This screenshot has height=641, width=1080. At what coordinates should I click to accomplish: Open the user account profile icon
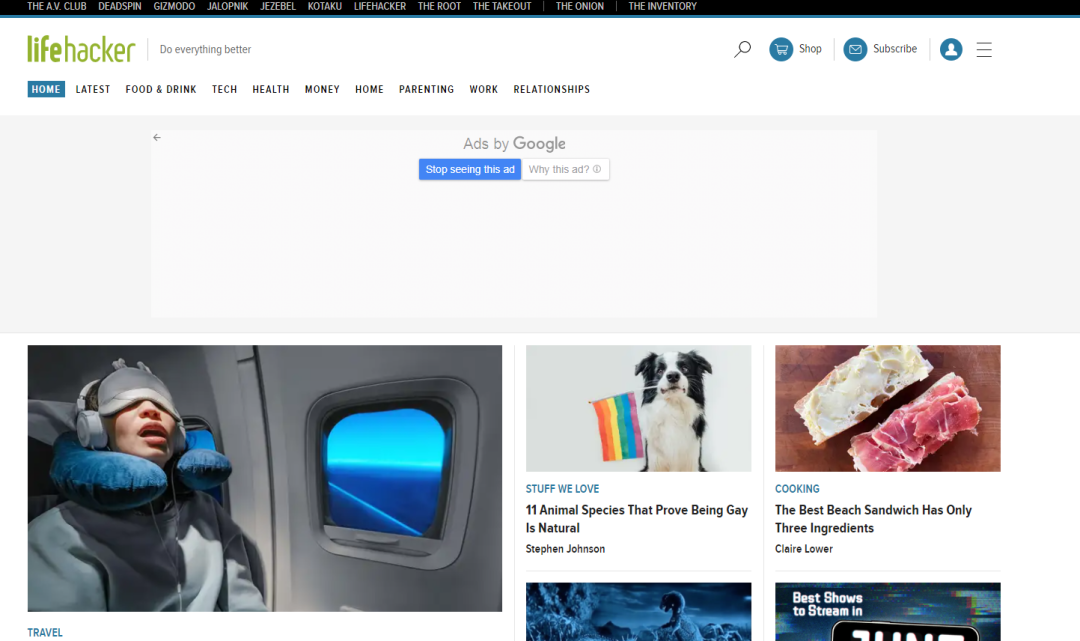pos(951,49)
